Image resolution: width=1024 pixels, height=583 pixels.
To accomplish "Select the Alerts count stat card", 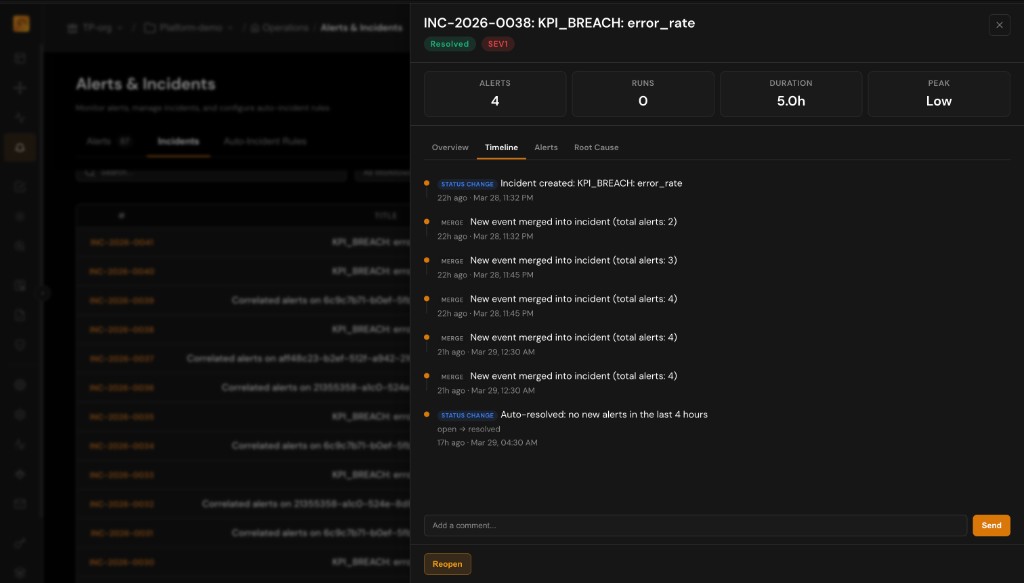I will point(495,93).
